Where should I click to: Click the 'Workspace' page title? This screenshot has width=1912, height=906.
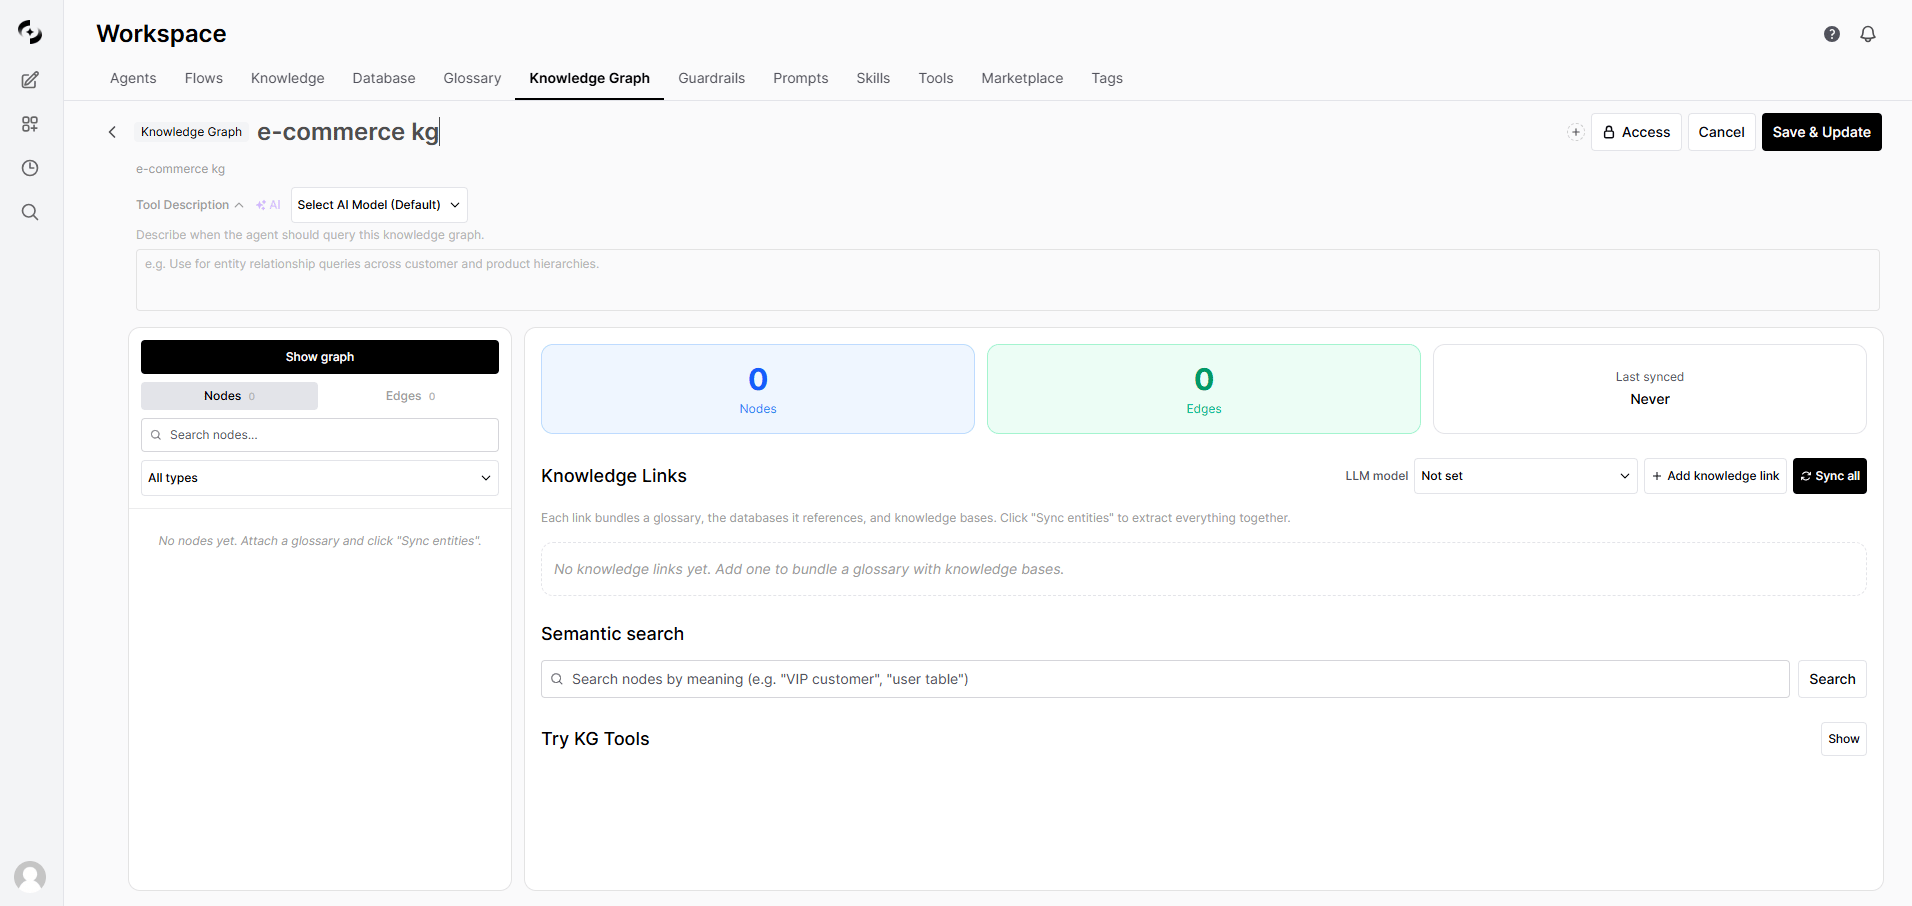pos(161,34)
